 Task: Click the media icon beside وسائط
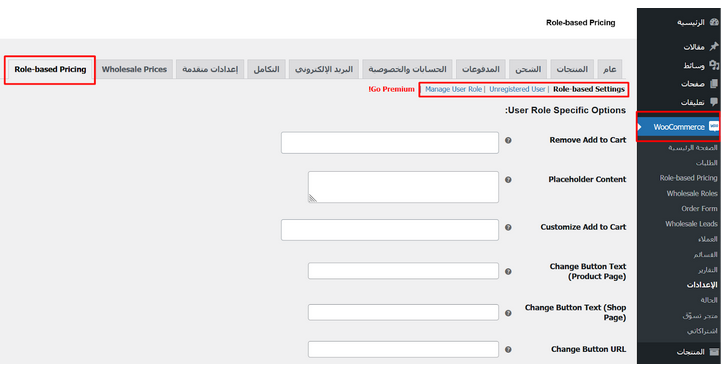click(714, 65)
